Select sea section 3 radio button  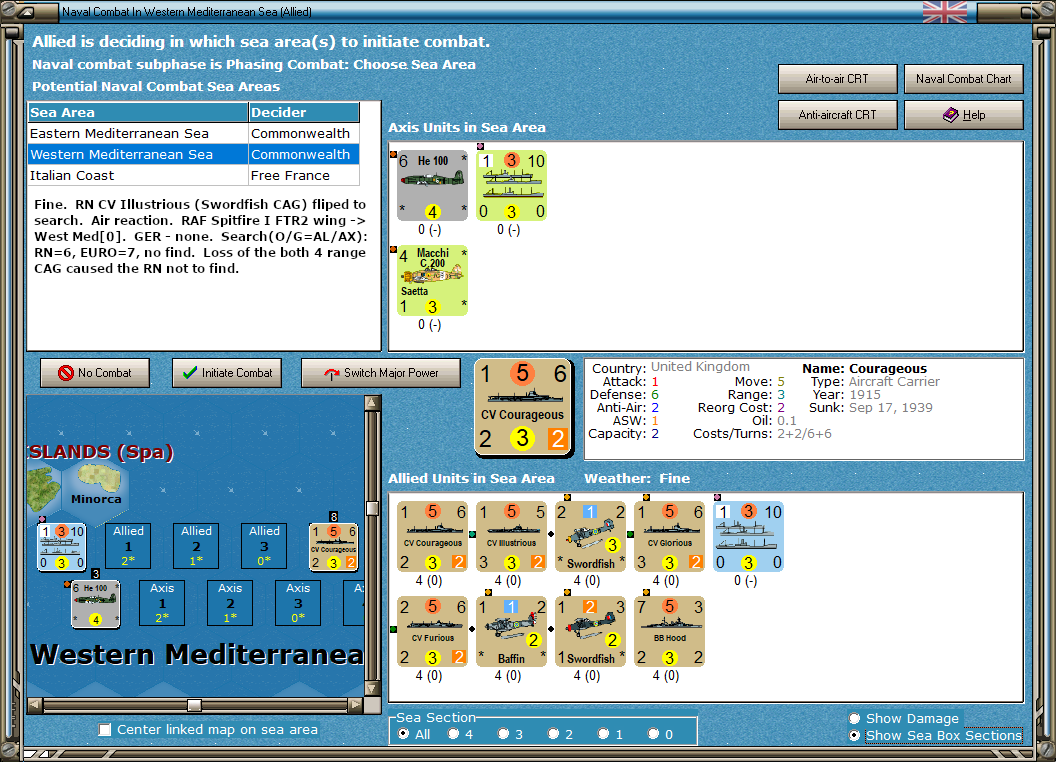tap(503, 734)
